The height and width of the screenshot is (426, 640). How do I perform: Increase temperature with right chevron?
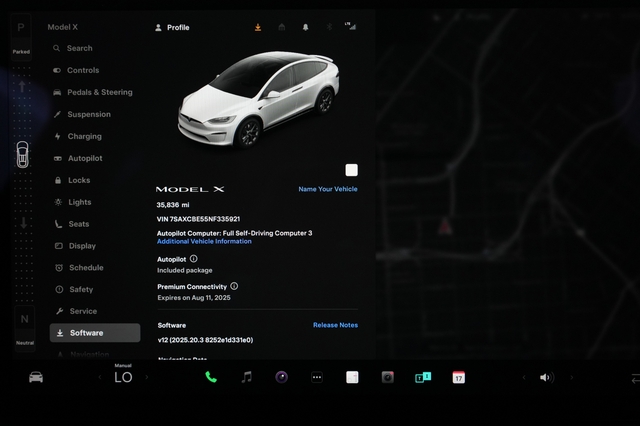pos(147,377)
